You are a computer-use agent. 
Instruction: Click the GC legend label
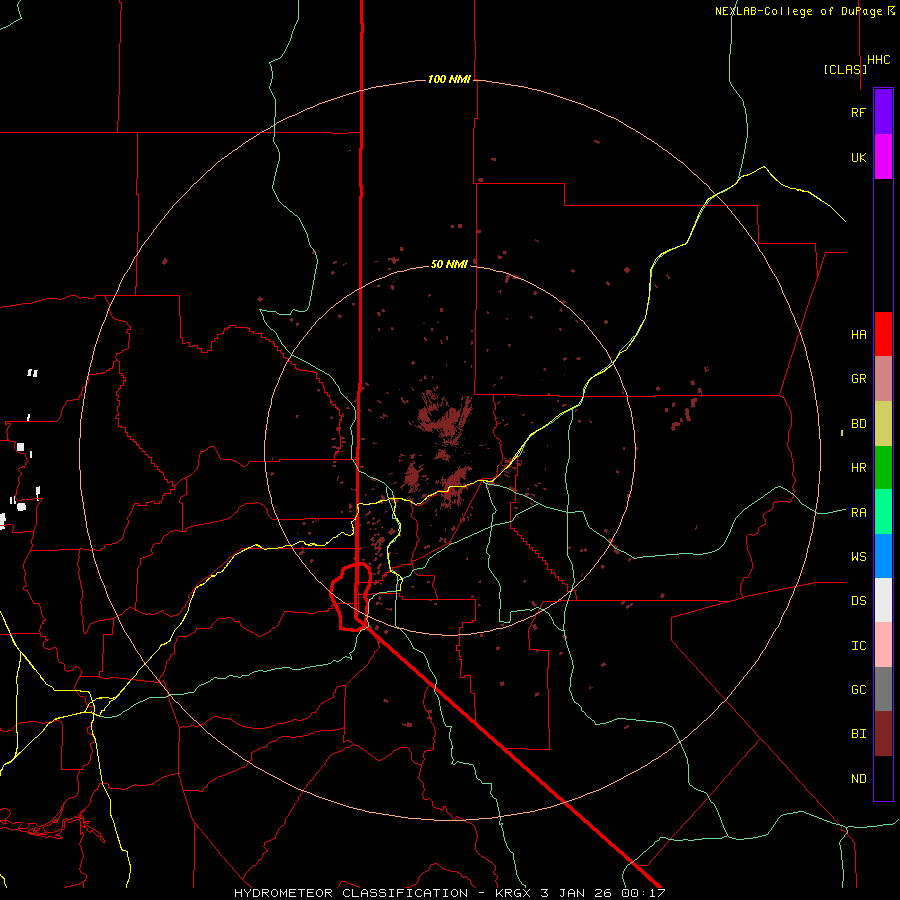859,690
